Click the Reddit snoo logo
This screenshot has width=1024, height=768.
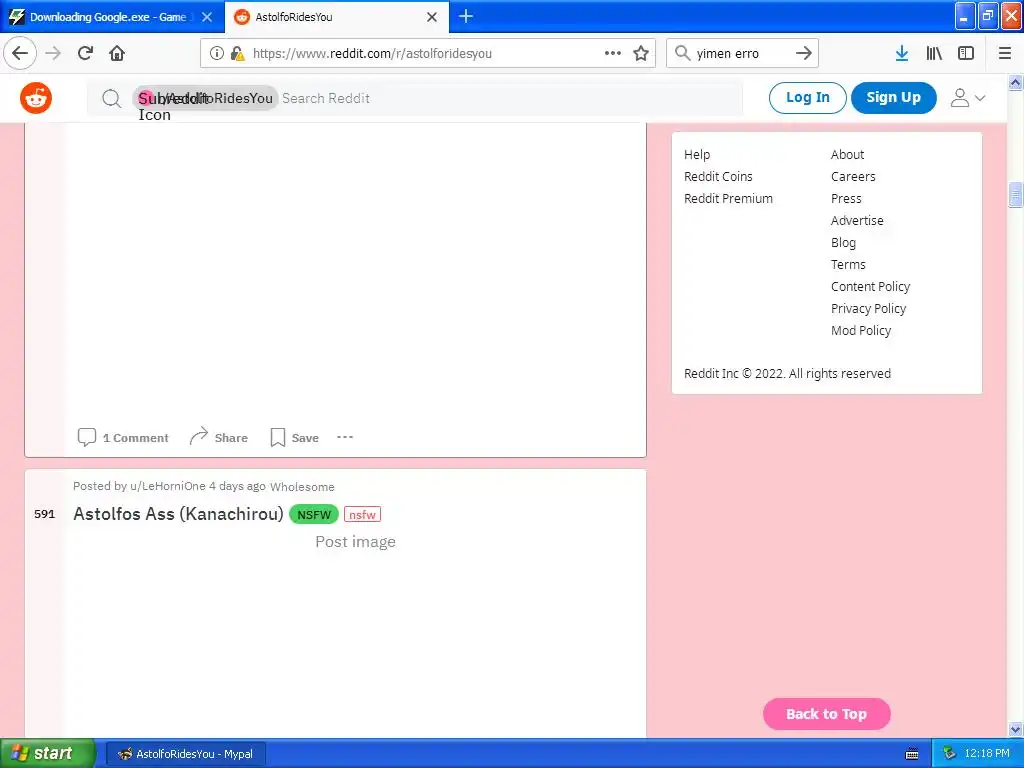36,98
